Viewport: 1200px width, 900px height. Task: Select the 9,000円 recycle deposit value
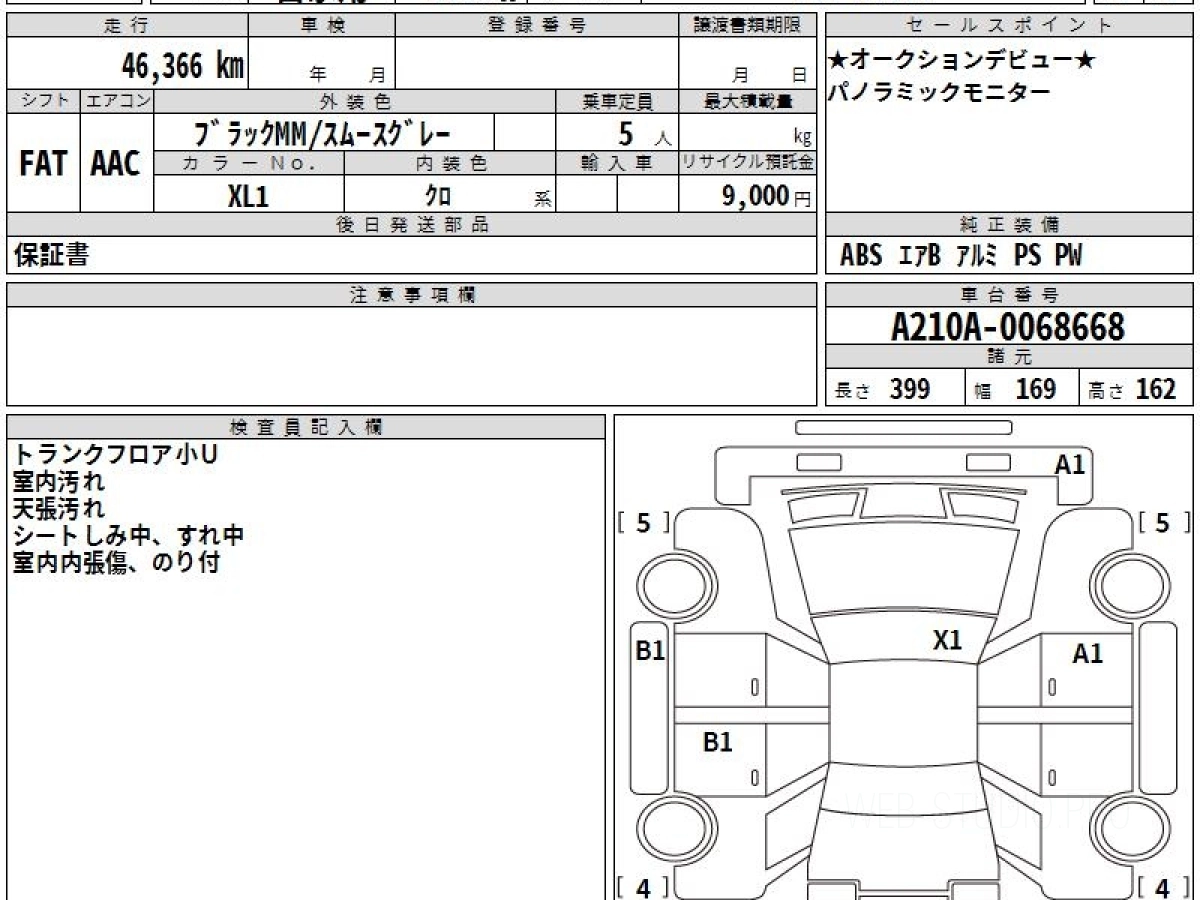pyautogui.click(x=766, y=196)
